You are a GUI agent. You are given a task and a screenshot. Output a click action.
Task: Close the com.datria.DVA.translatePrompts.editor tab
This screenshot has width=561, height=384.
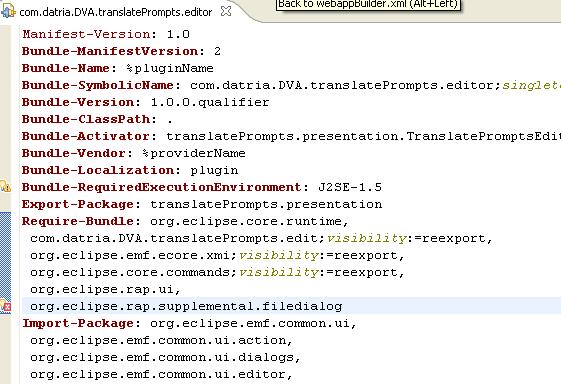[226, 11]
